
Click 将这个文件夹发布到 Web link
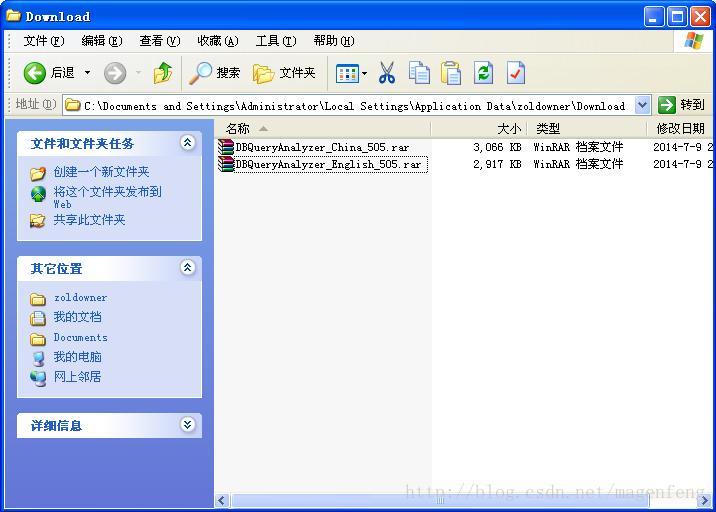point(107,197)
